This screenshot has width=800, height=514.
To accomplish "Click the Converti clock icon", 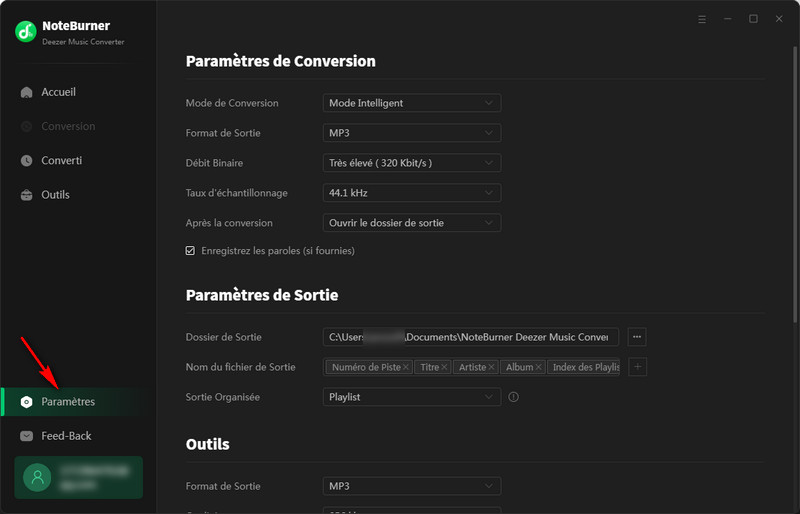I will point(27,161).
